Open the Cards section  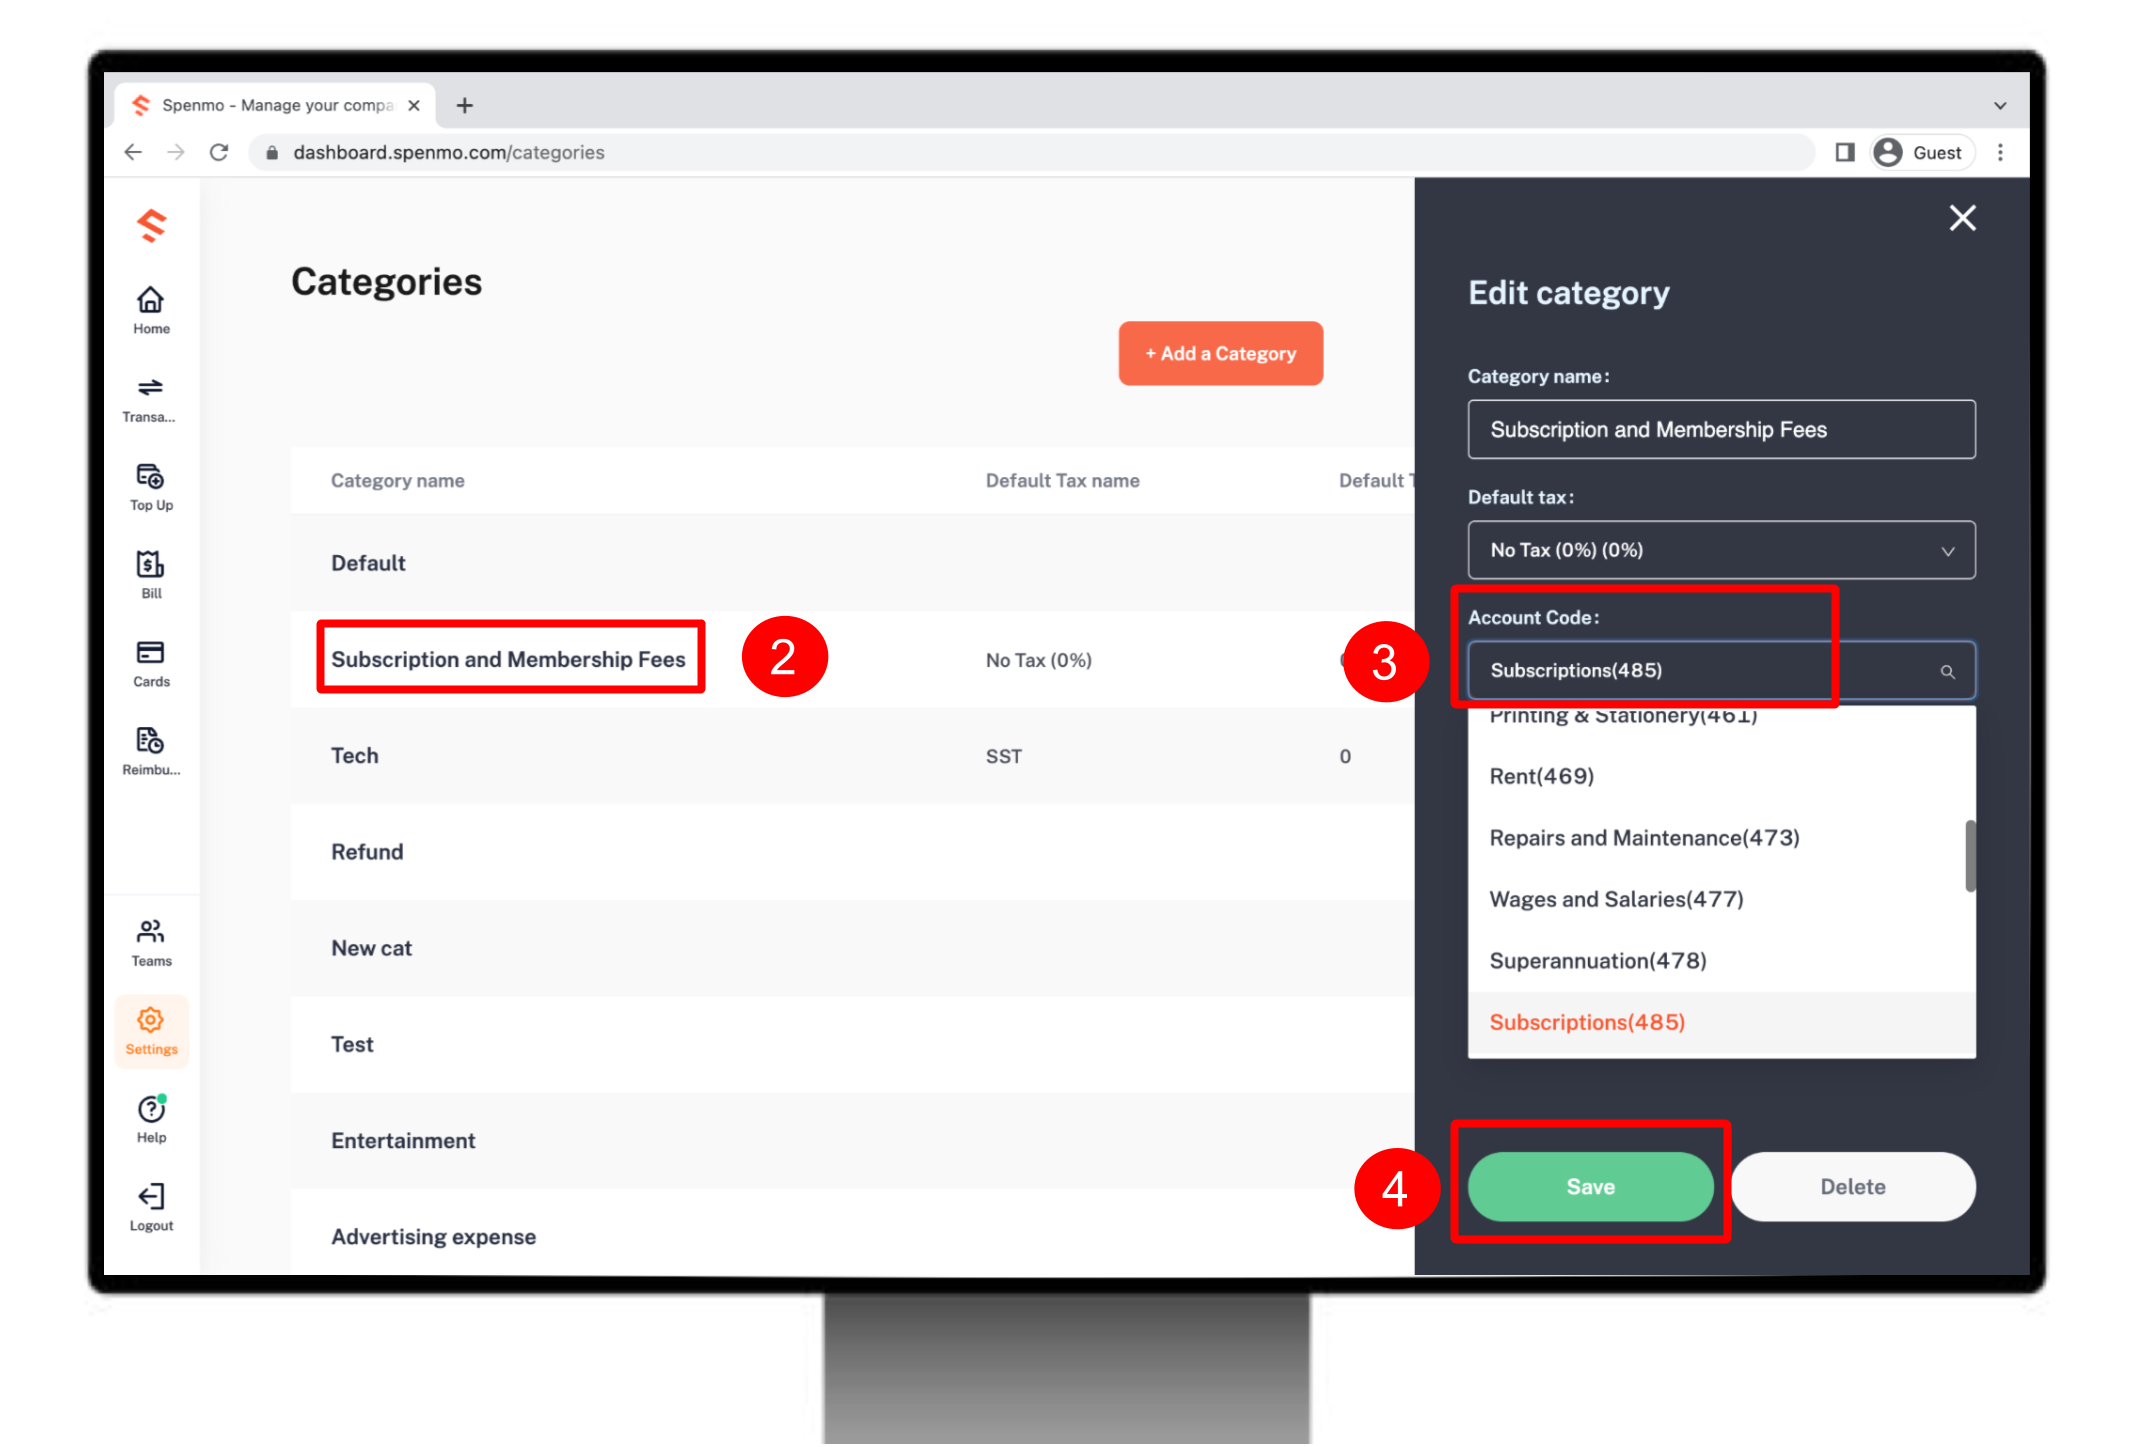pyautogui.click(x=151, y=664)
